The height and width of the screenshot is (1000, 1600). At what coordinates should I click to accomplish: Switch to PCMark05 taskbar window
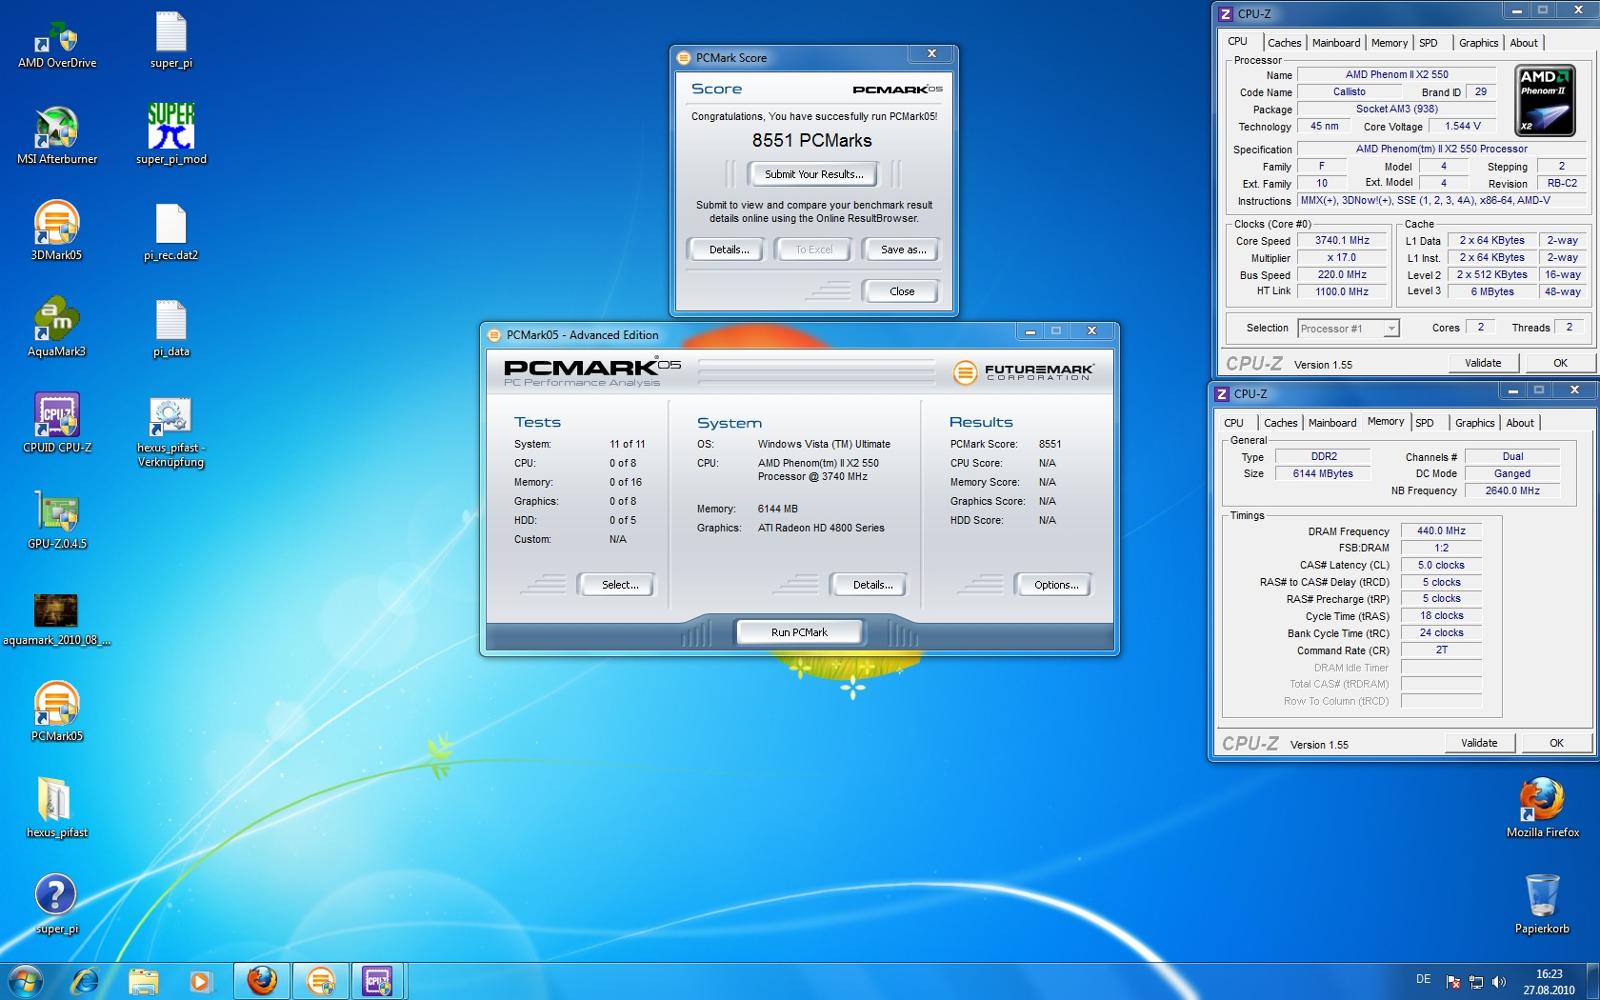pyautogui.click(x=320, y=981)
